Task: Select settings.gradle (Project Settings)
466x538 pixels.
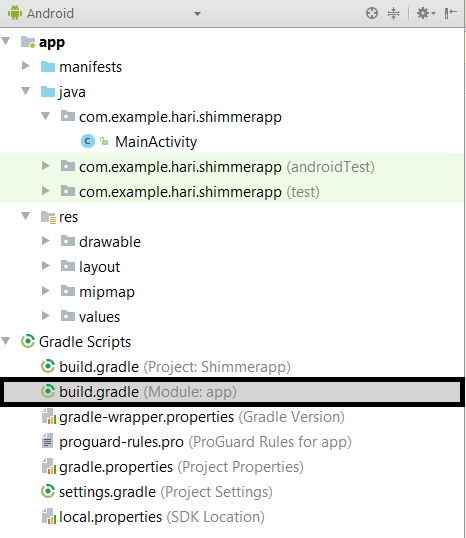Action: pos(157,492)
